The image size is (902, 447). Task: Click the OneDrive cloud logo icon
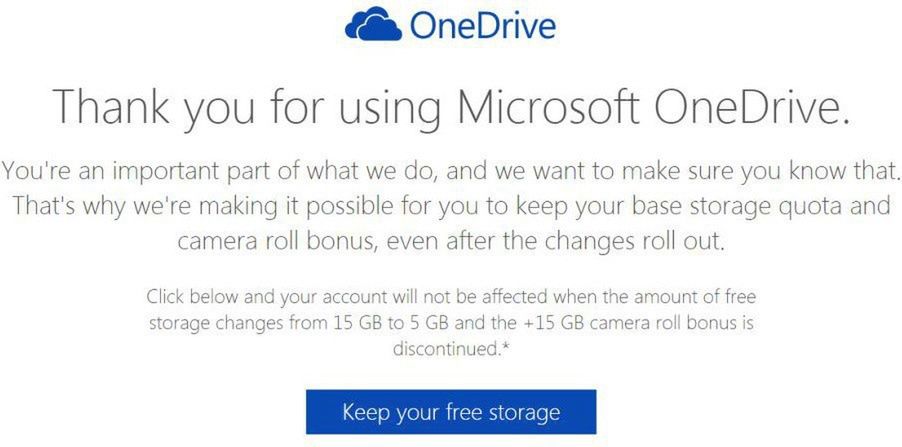373,27
